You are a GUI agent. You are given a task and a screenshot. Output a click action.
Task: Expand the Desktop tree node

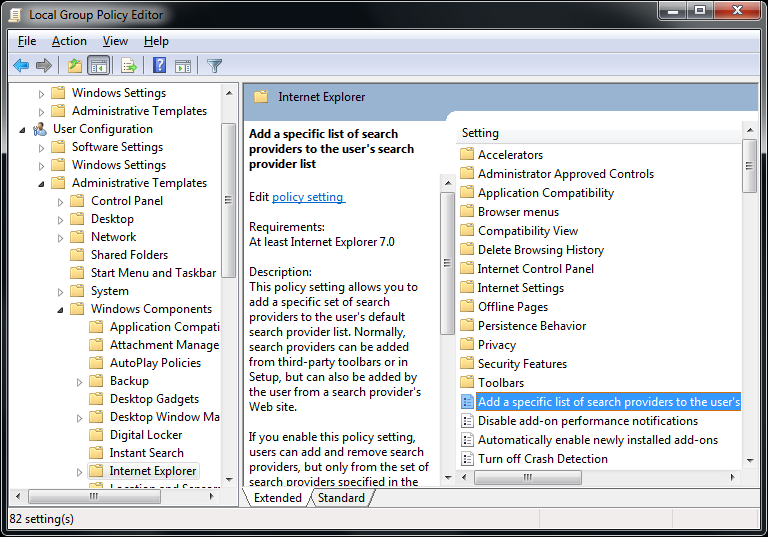coord(60,220)
